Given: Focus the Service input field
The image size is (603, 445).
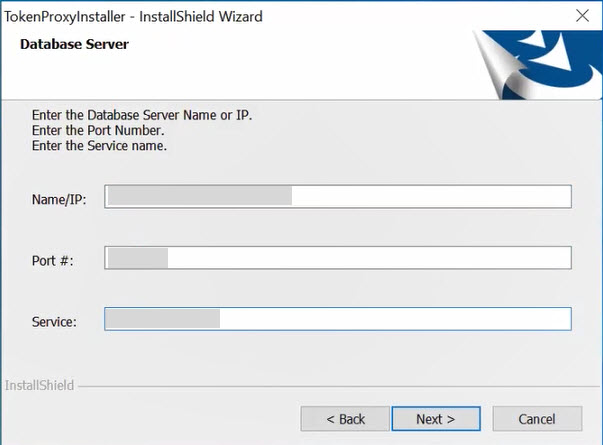Looking at the screenshot, I should pyautogui.click(x=338, y=319).
